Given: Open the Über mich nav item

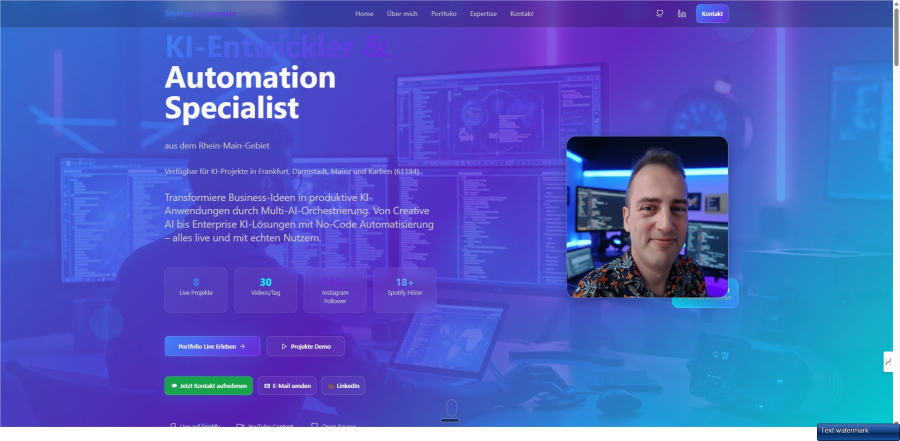Looking at the screenshot, I should (x=402, y=14).
